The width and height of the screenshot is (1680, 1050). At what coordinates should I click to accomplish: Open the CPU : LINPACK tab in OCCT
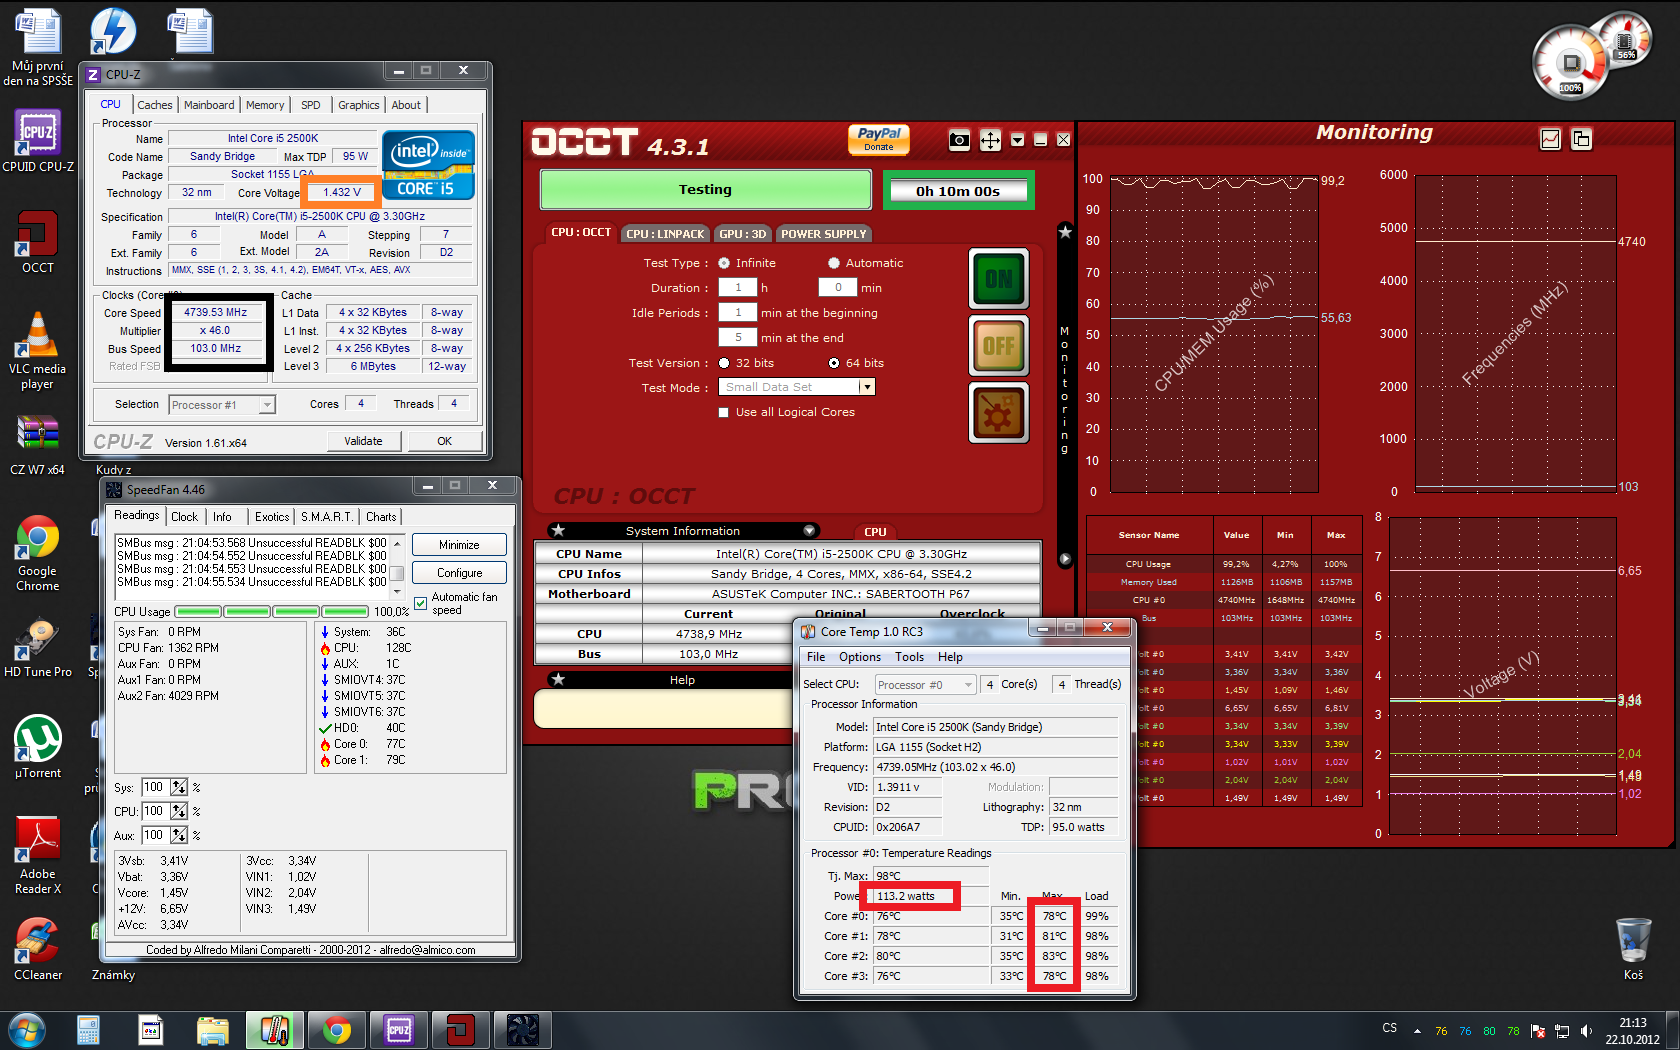point(665,234)
